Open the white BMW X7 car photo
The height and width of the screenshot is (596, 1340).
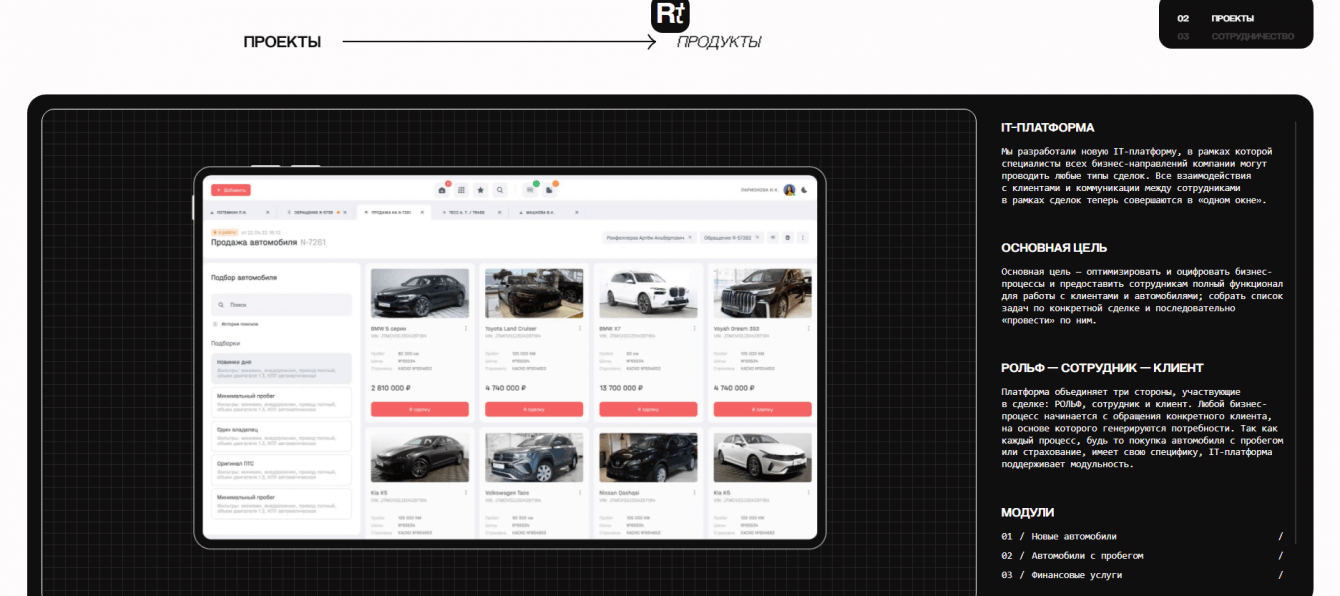pyautogui.click(x=648, y=293)
